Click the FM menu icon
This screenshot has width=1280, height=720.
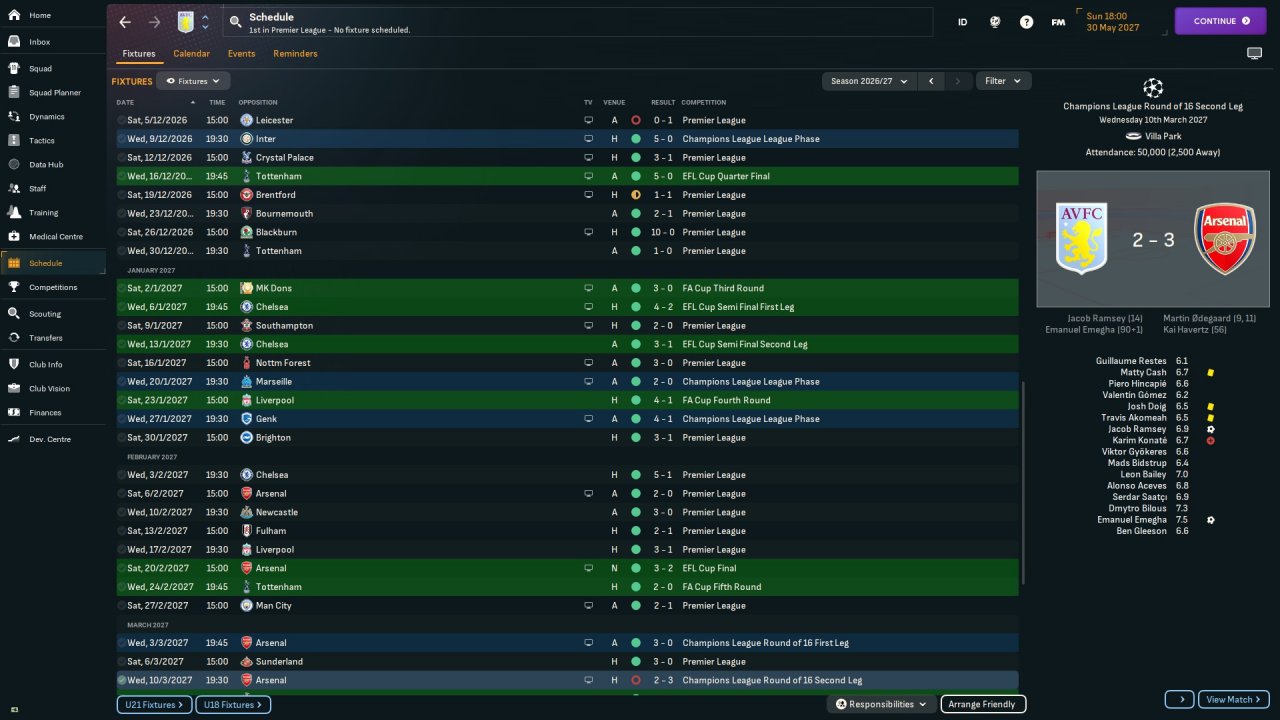click(x=1058, y=22)
